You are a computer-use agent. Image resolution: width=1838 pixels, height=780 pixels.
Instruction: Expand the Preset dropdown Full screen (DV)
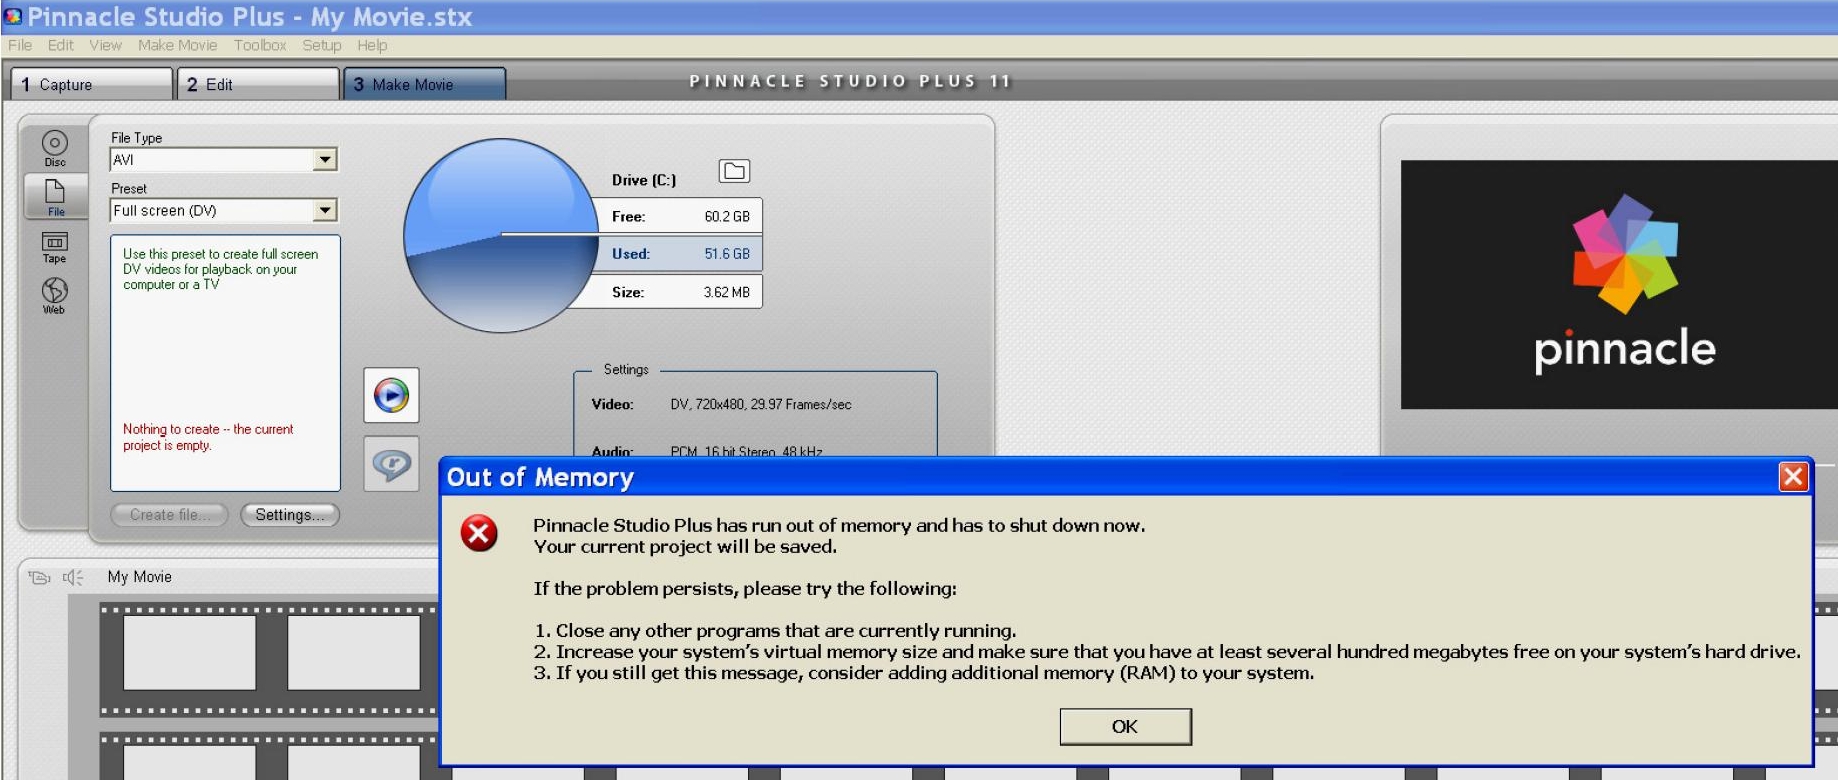[223, 210]
